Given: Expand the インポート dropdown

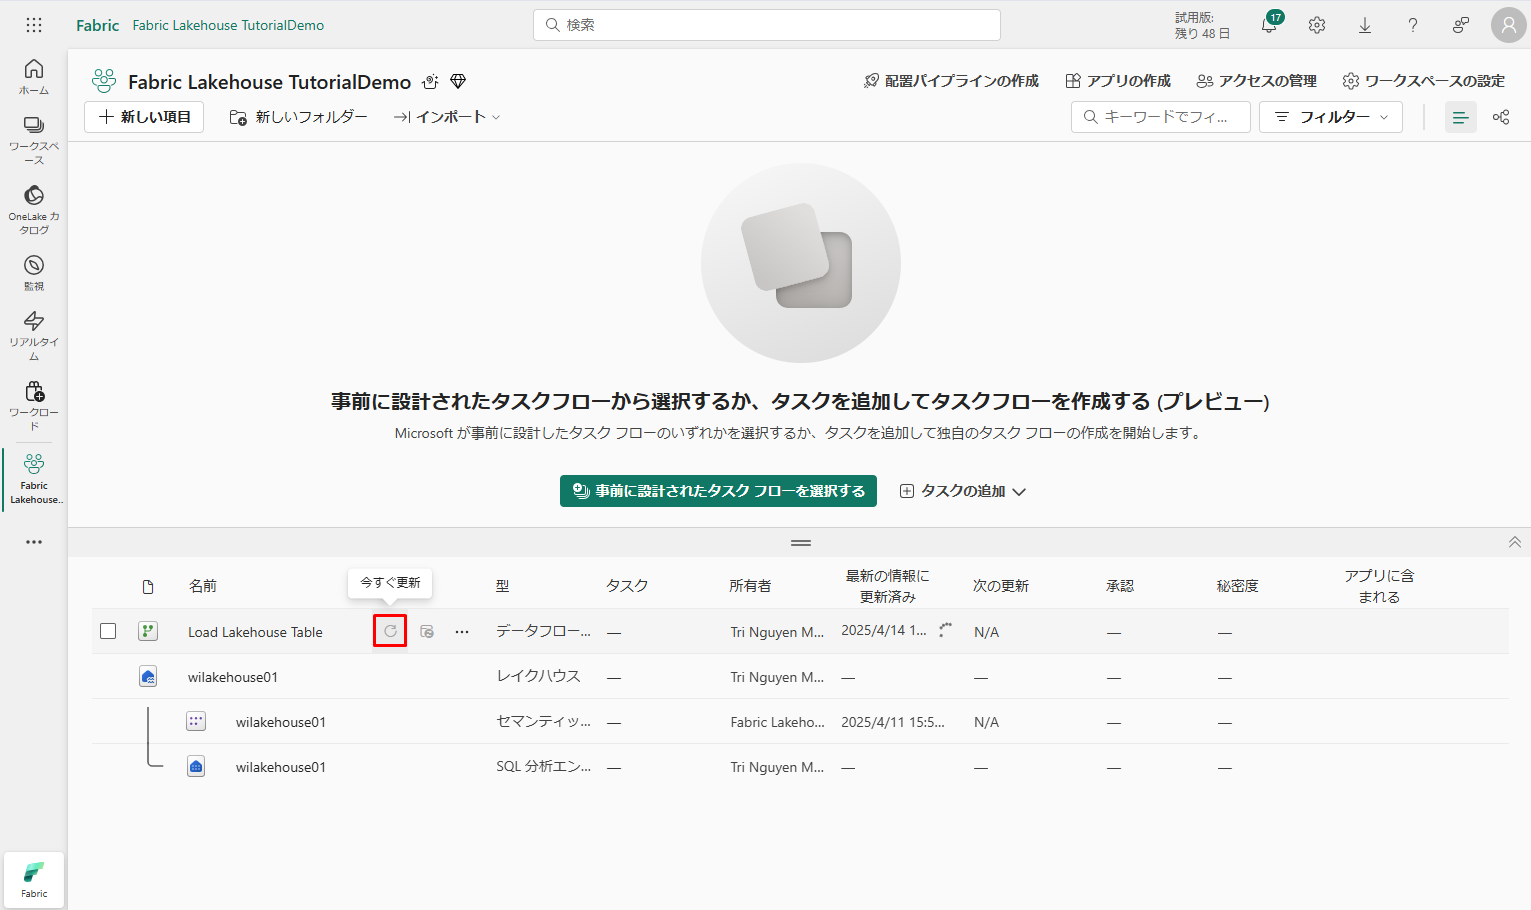Looking at the screenshot, I should pyautogui.click(x=447, y=117).
